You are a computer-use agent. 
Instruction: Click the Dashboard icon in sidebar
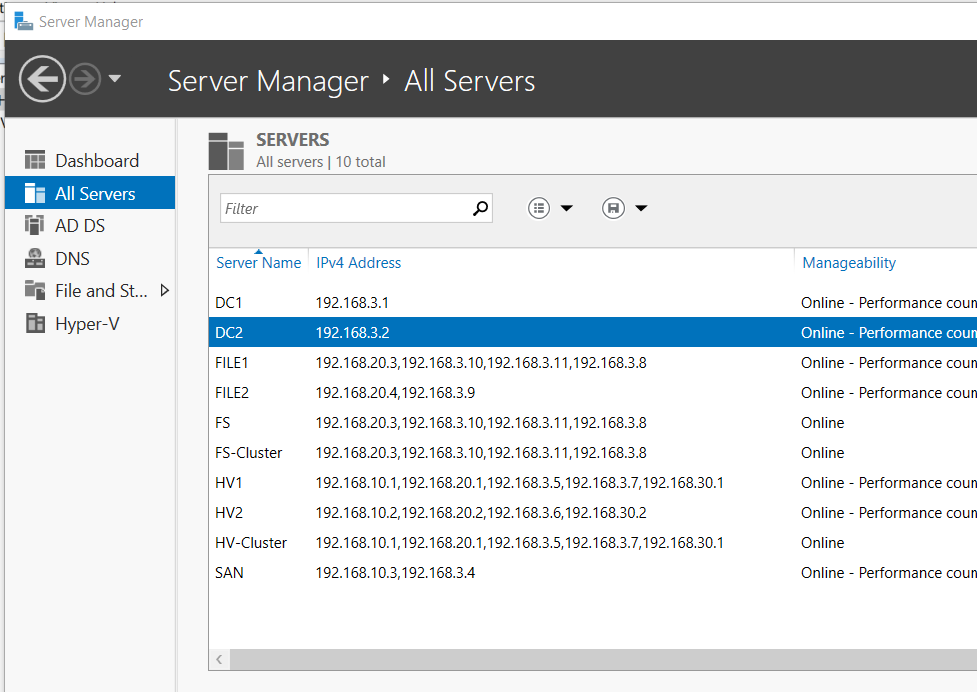35,160
